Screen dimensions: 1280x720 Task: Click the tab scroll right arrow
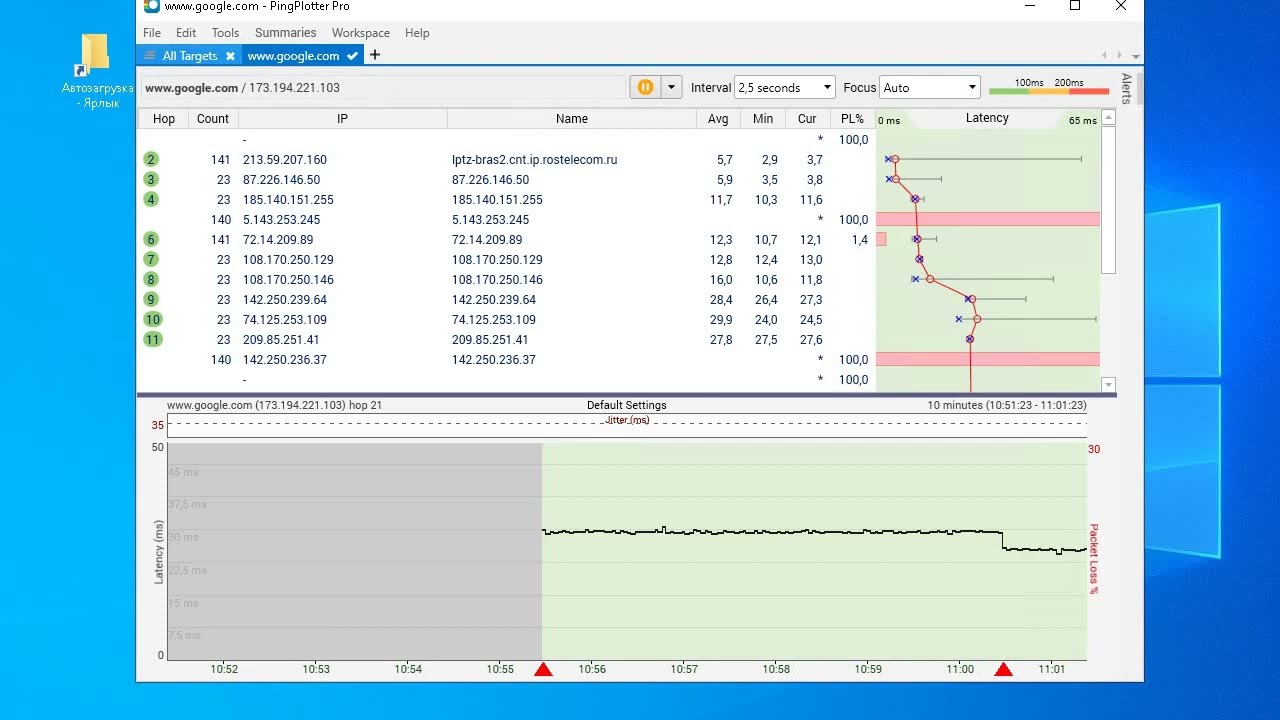(1120, 56)
